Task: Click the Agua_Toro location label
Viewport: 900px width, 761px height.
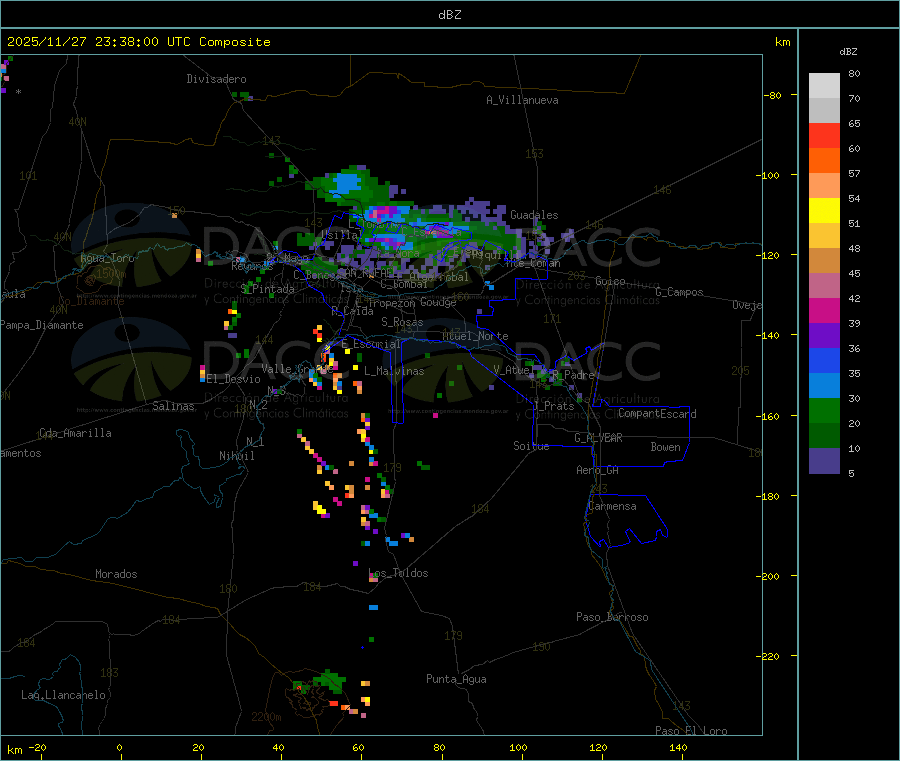Action: [107, 258]
